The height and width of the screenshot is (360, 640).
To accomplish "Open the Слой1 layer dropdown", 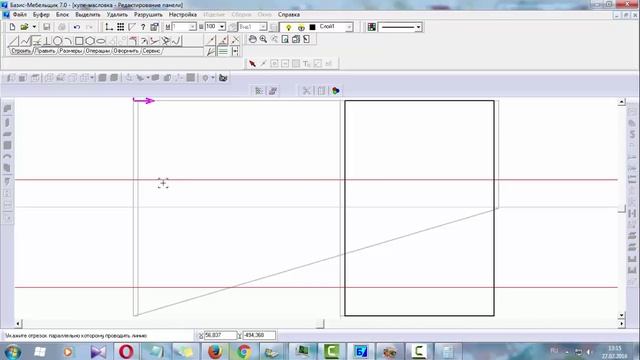I will pos(349,27).
